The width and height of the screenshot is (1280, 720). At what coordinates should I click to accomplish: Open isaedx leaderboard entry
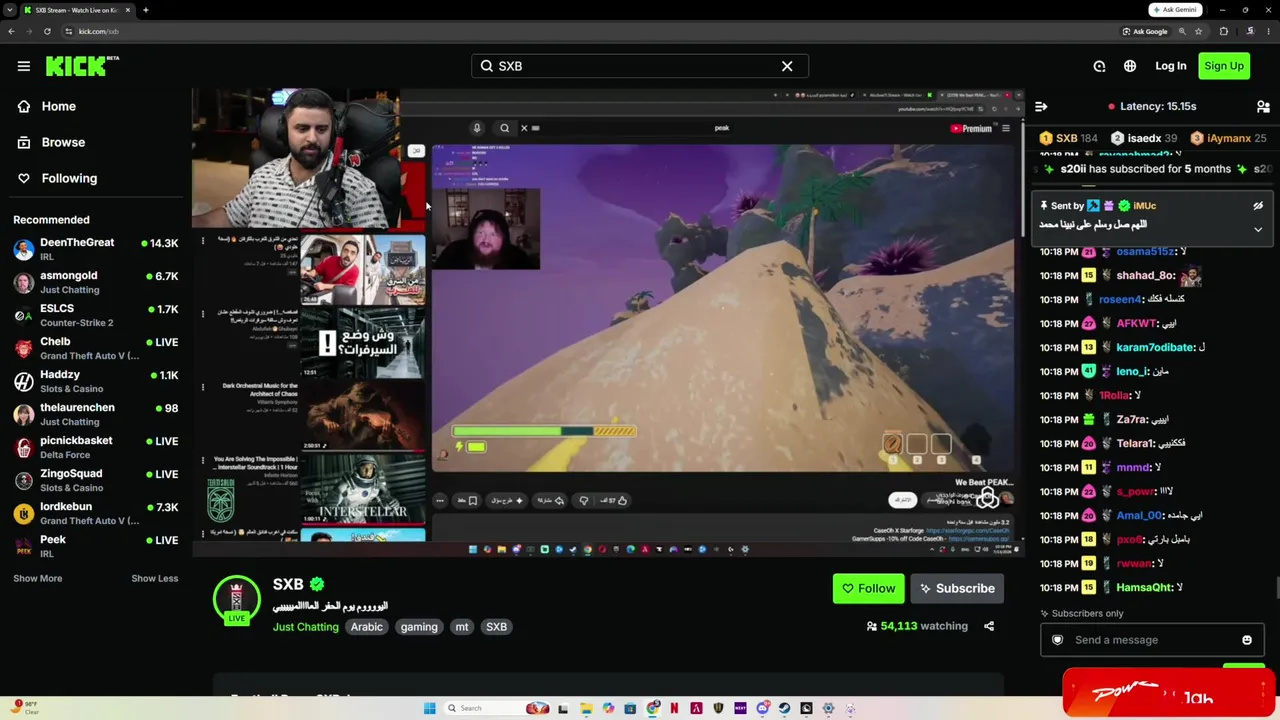(1143, 138)
